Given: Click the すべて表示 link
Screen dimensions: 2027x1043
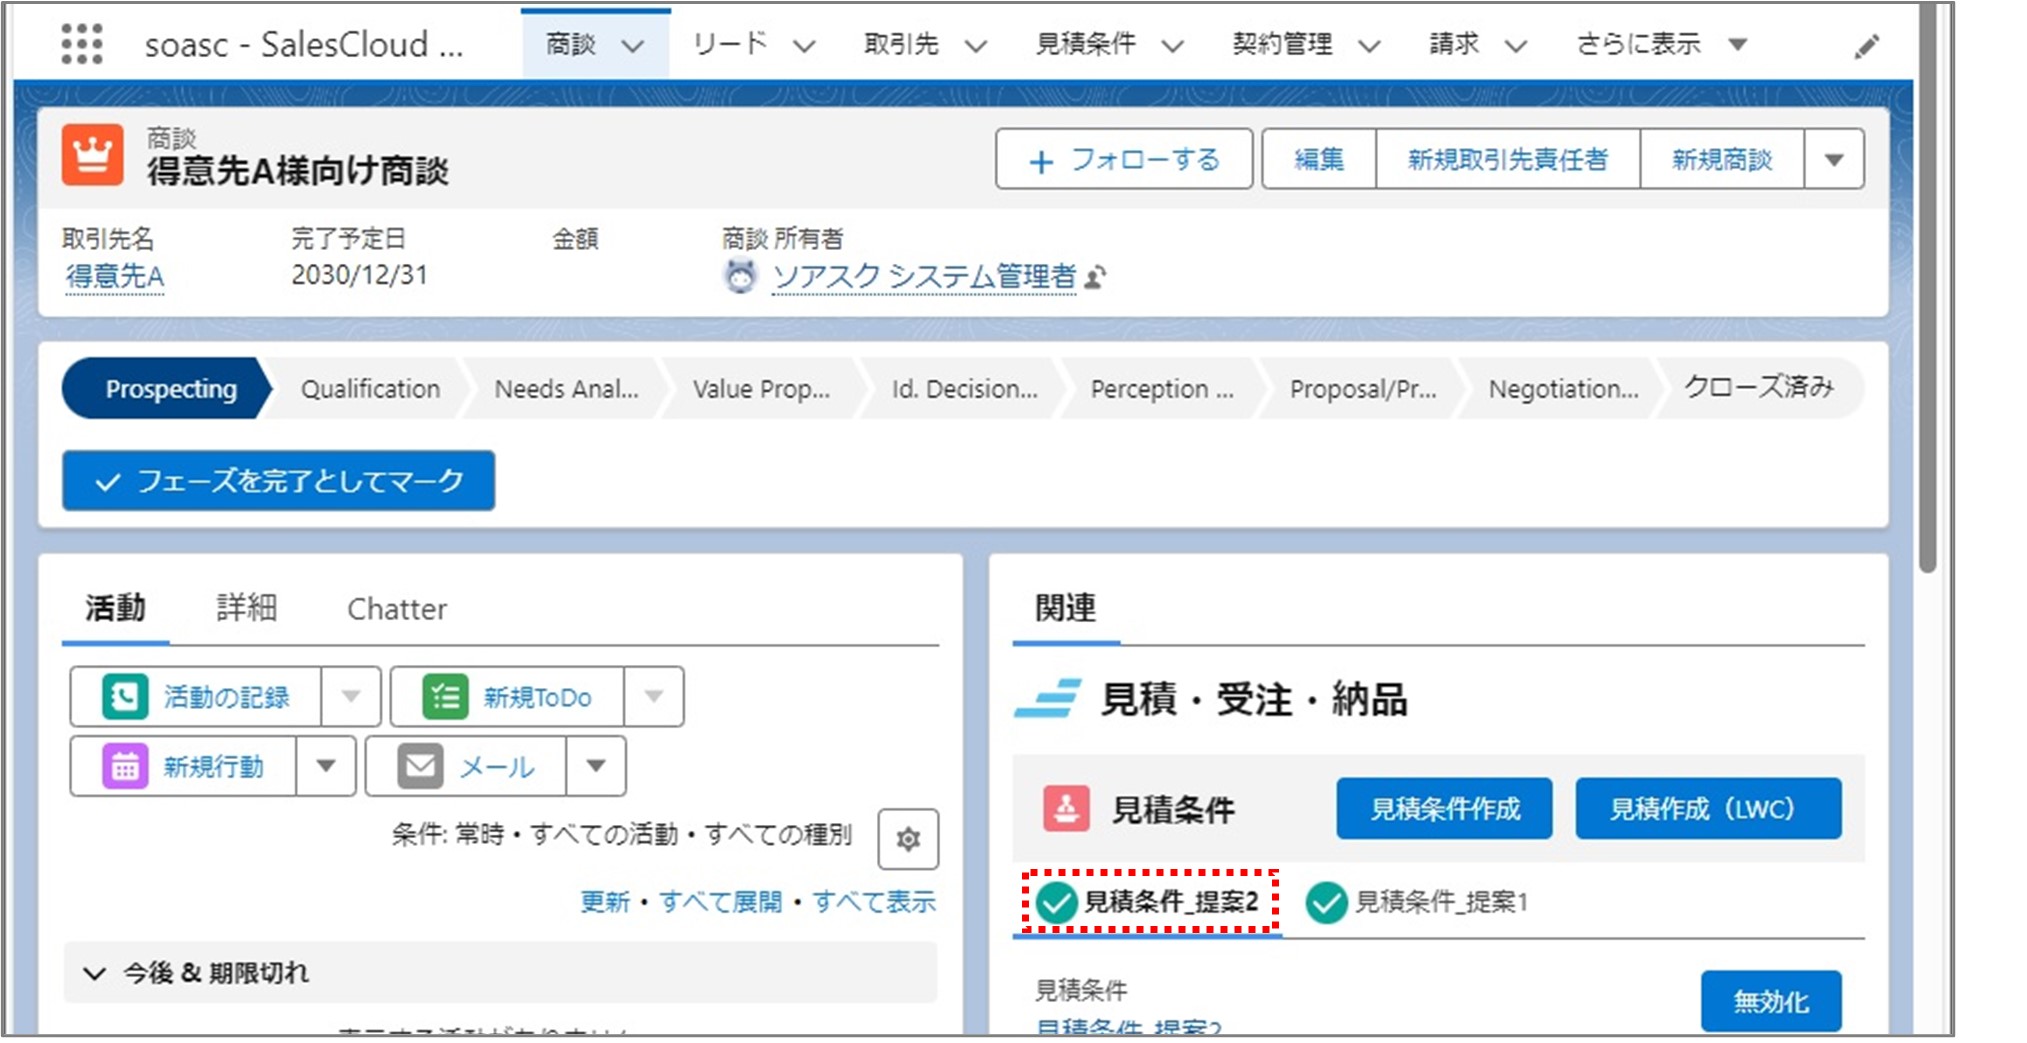Looking at the screenshot, I should pyautogui.click(x=874, y=902).
